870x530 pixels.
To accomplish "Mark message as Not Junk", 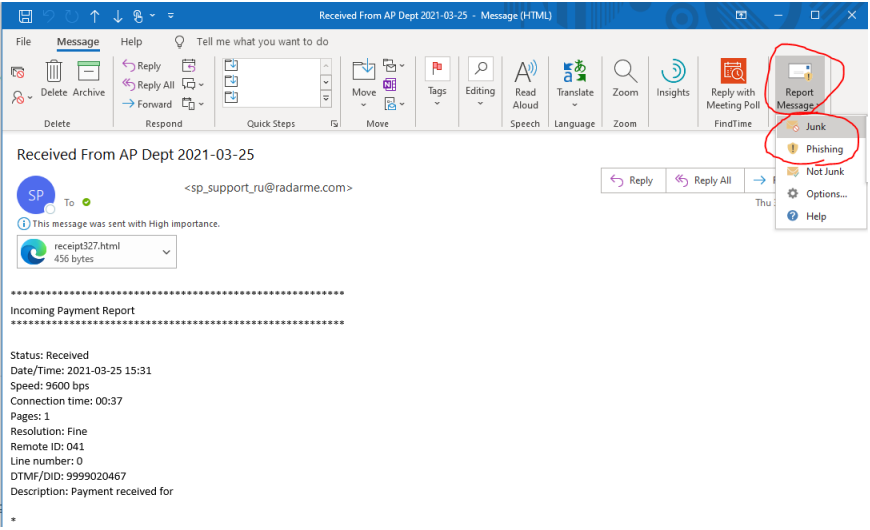I will [x=821, y=171].
